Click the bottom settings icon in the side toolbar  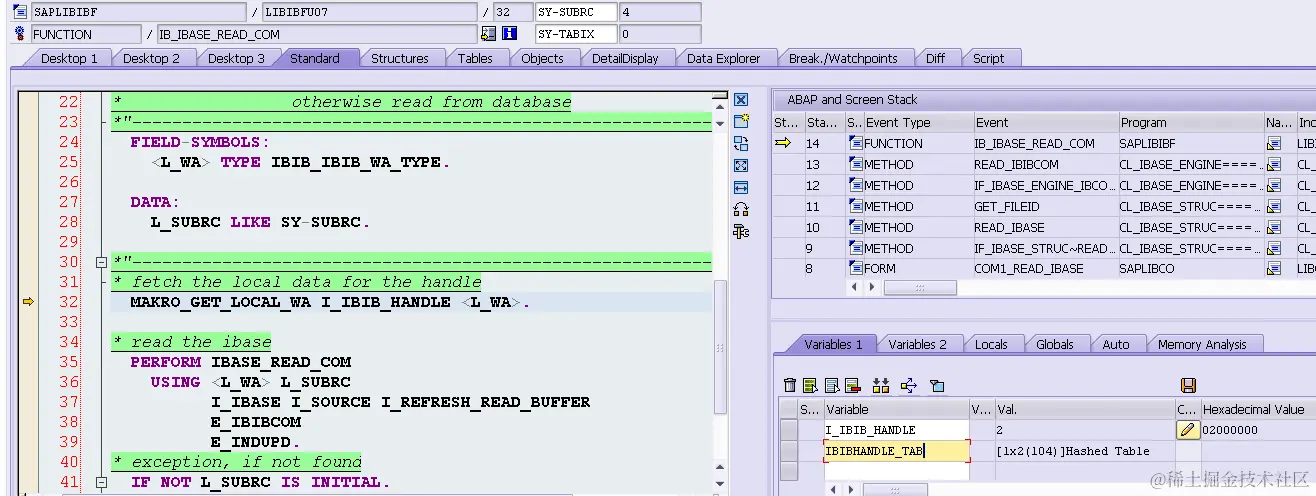click(741, 232)
